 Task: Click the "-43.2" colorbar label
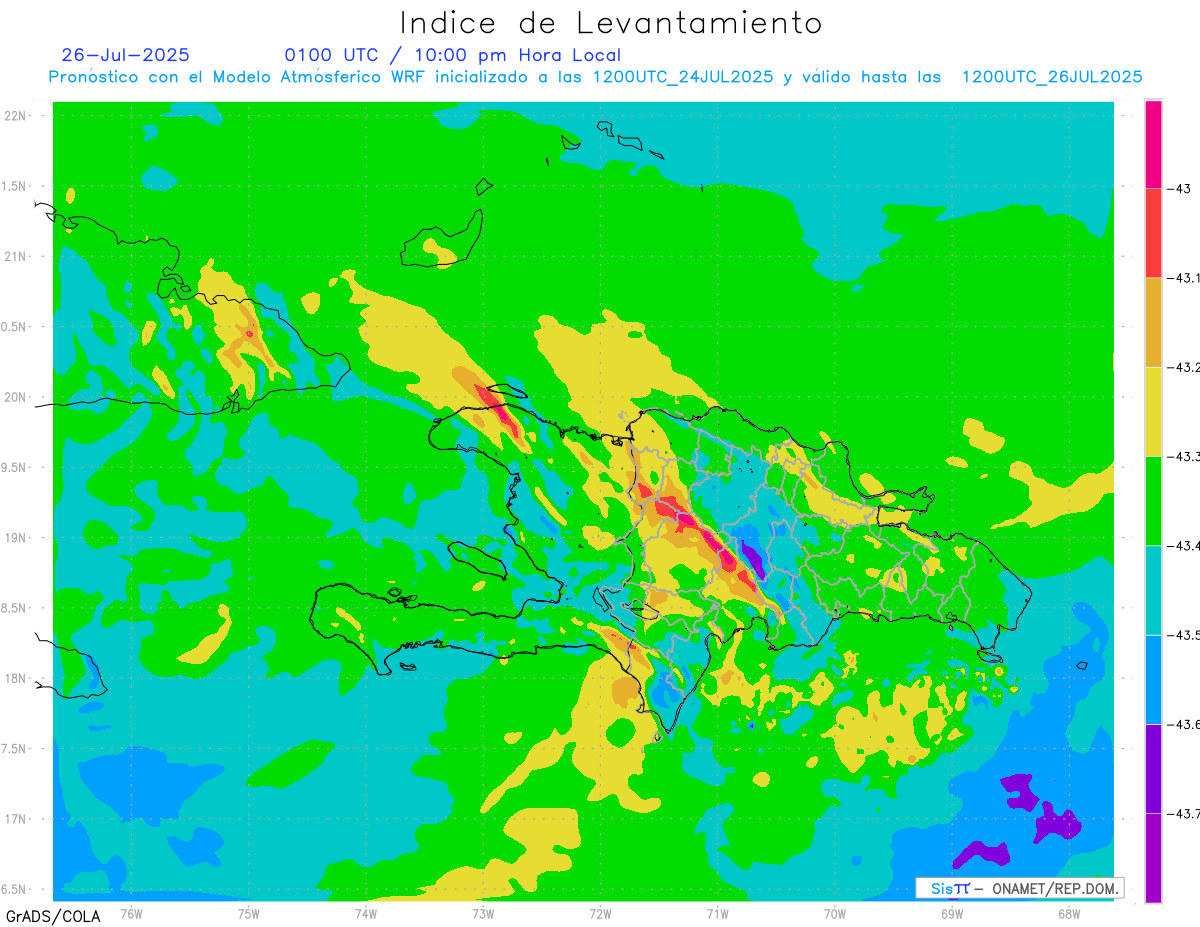click(x=1183, y=367)
